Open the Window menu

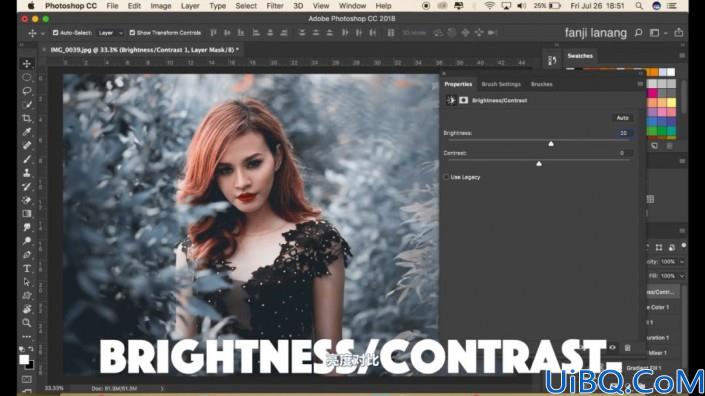(352, 6)
